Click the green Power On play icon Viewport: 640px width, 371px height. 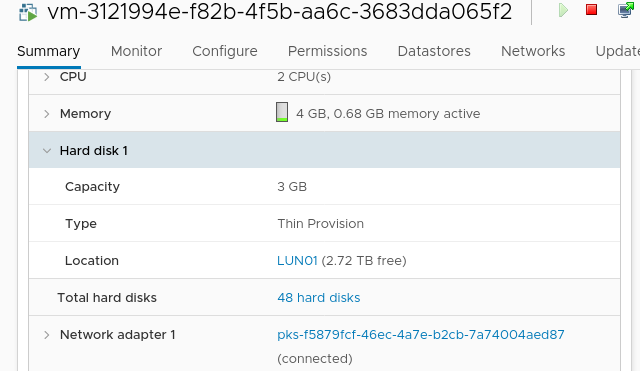(563, 10)
